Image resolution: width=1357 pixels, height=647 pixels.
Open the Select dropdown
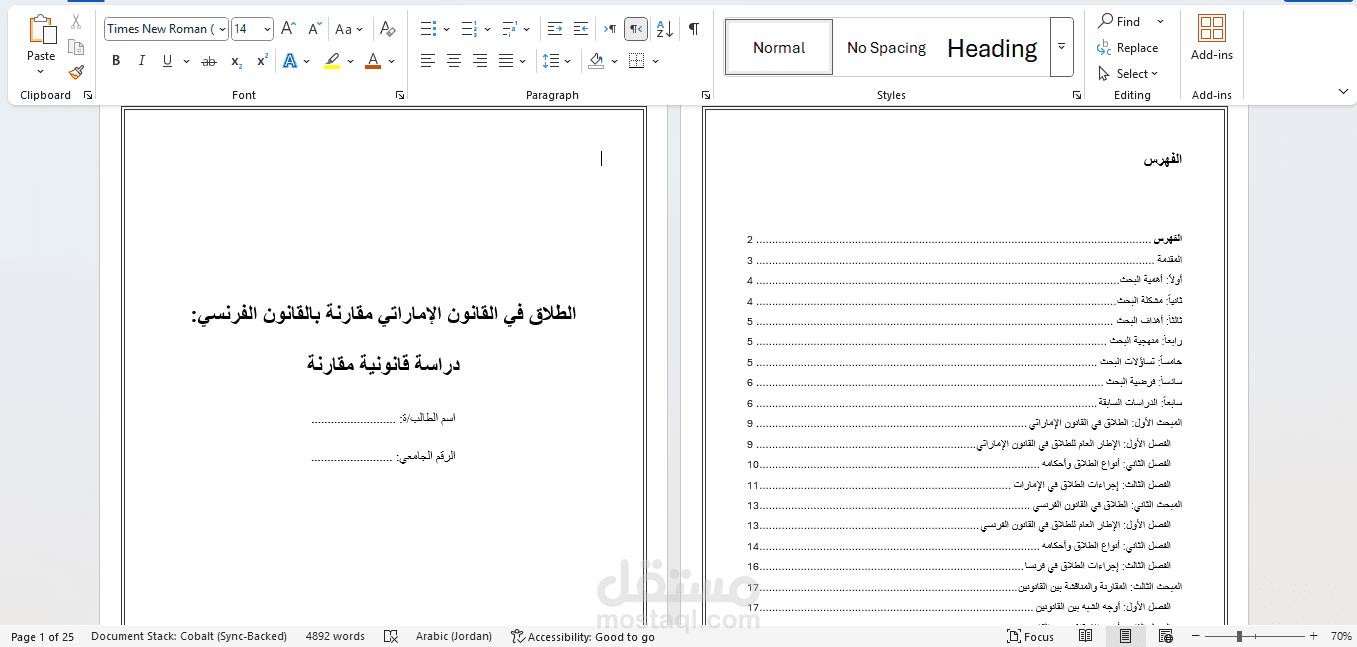(x=1128, y=73)
